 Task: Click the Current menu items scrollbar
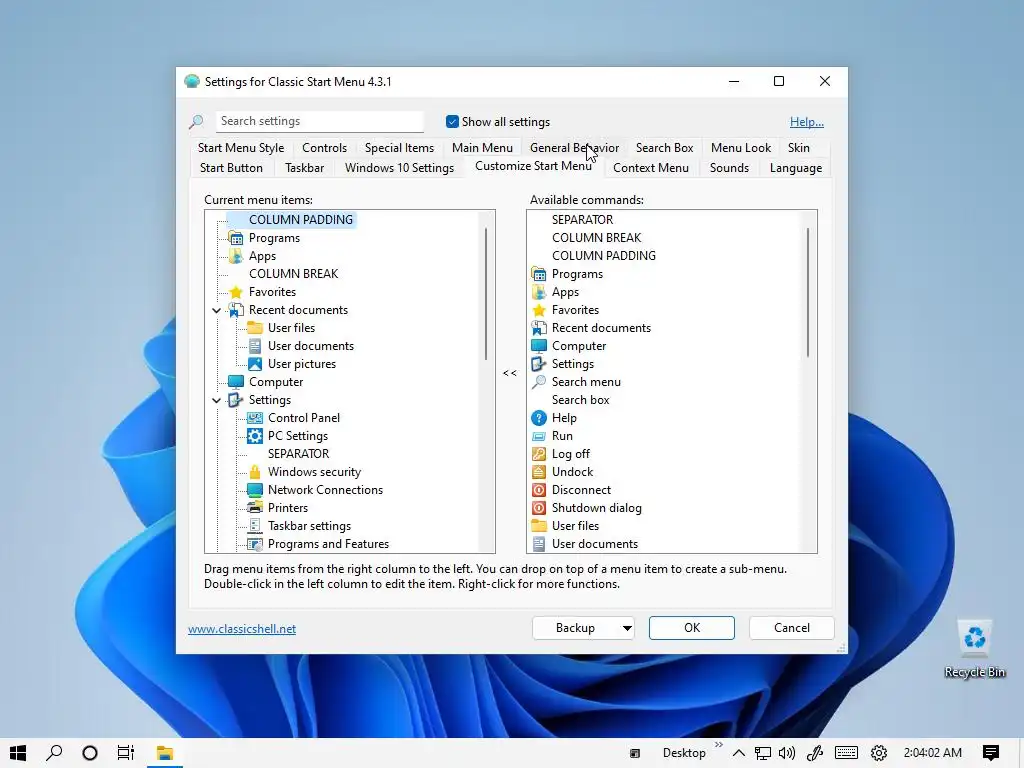(x=486, y=294)
